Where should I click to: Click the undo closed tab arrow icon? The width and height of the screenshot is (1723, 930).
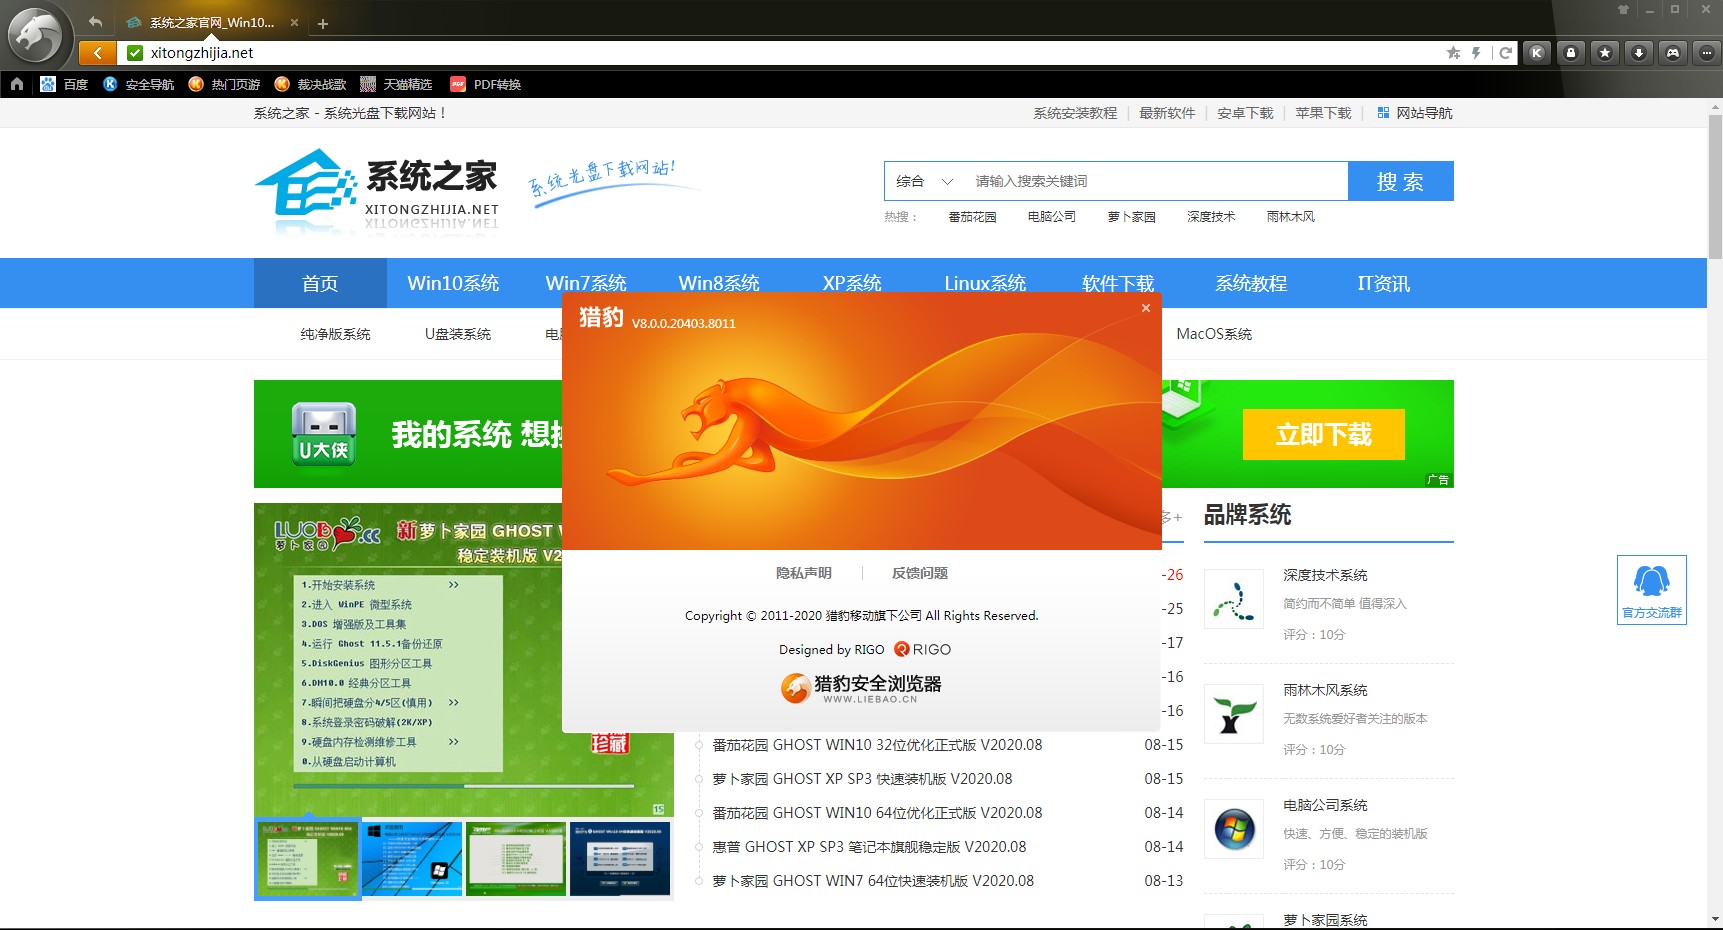pos(95,22)
